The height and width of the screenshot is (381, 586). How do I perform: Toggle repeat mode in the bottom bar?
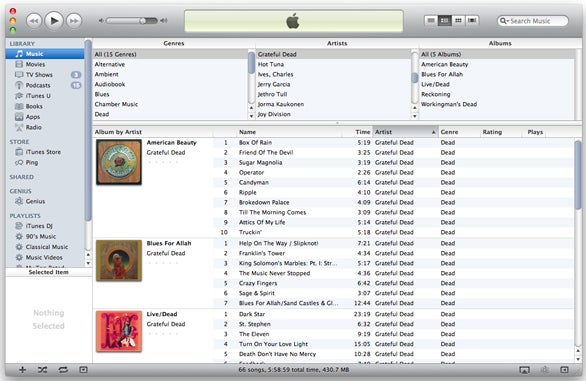[63, 370]
